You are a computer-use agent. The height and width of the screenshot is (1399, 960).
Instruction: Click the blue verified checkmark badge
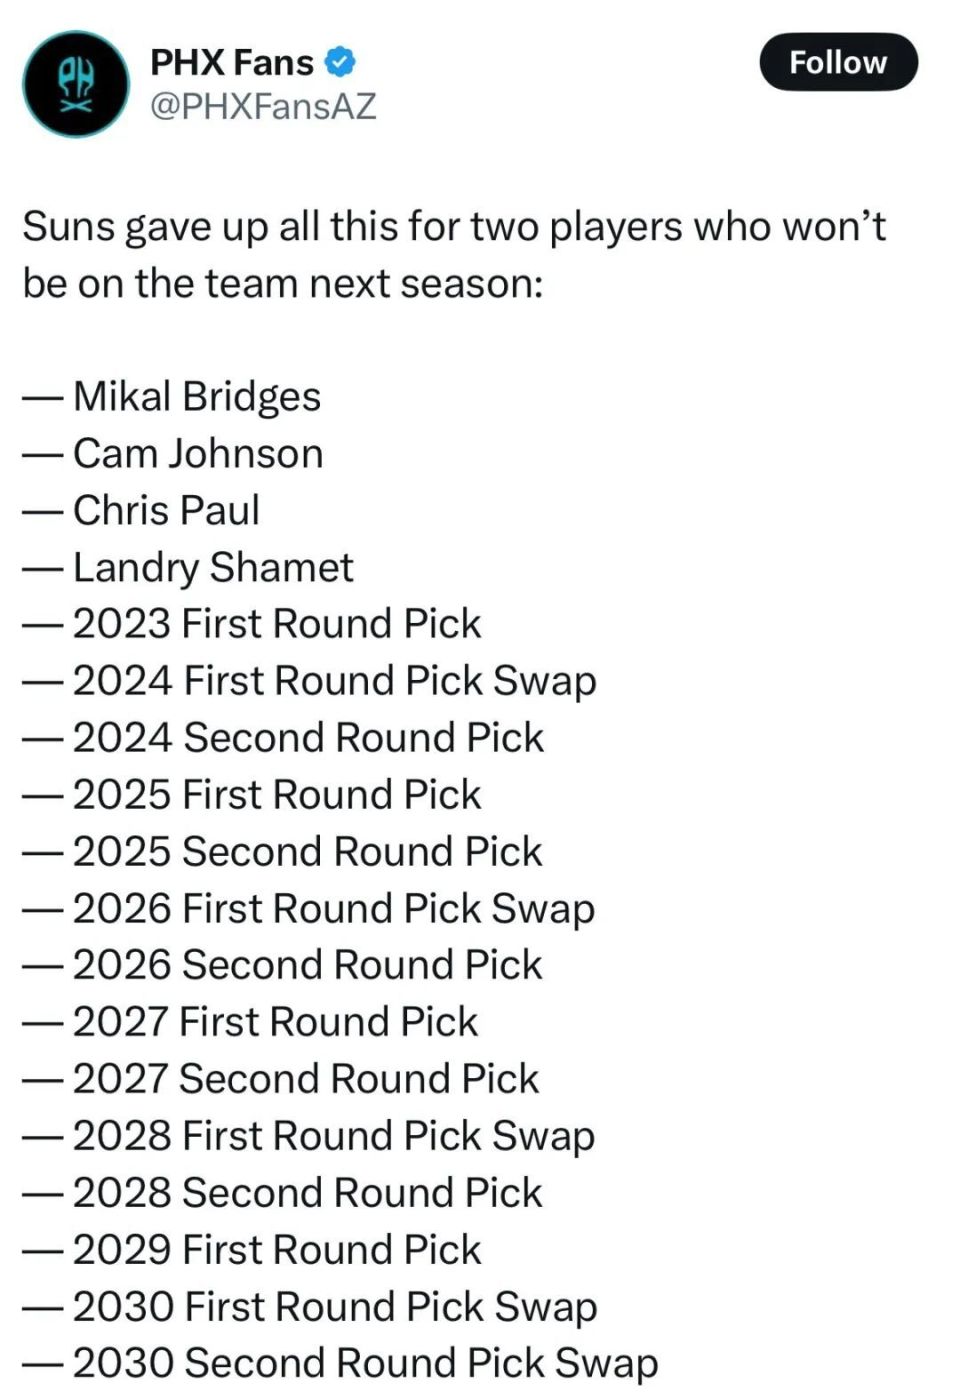coord(342,62)
